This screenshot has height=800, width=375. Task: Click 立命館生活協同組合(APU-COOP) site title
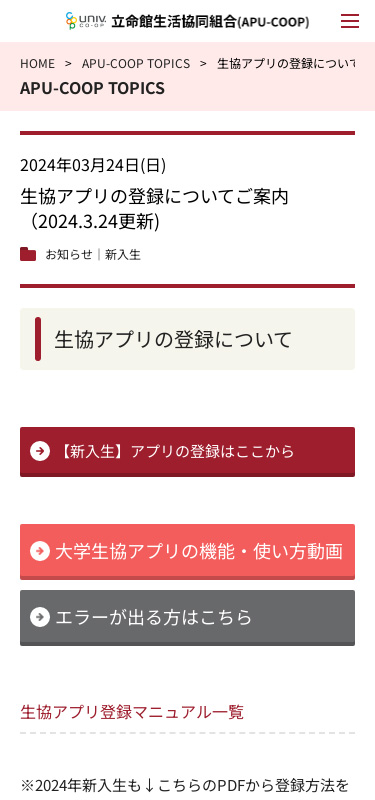point(210,22)
